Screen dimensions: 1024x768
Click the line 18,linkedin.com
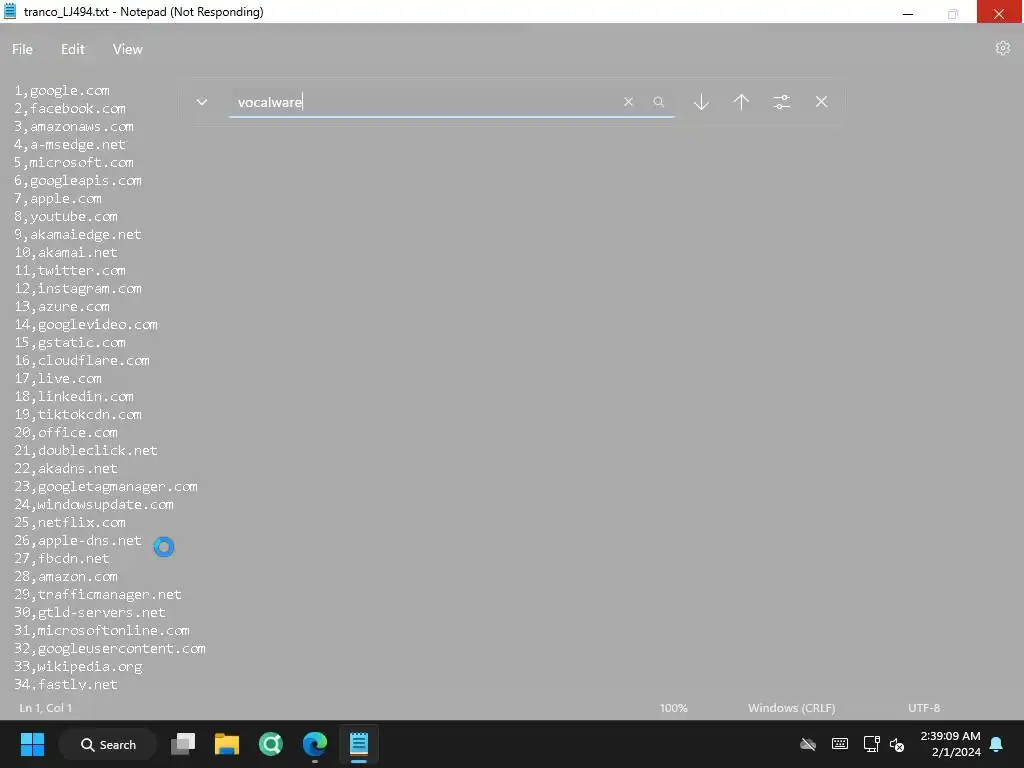point(74,396)
